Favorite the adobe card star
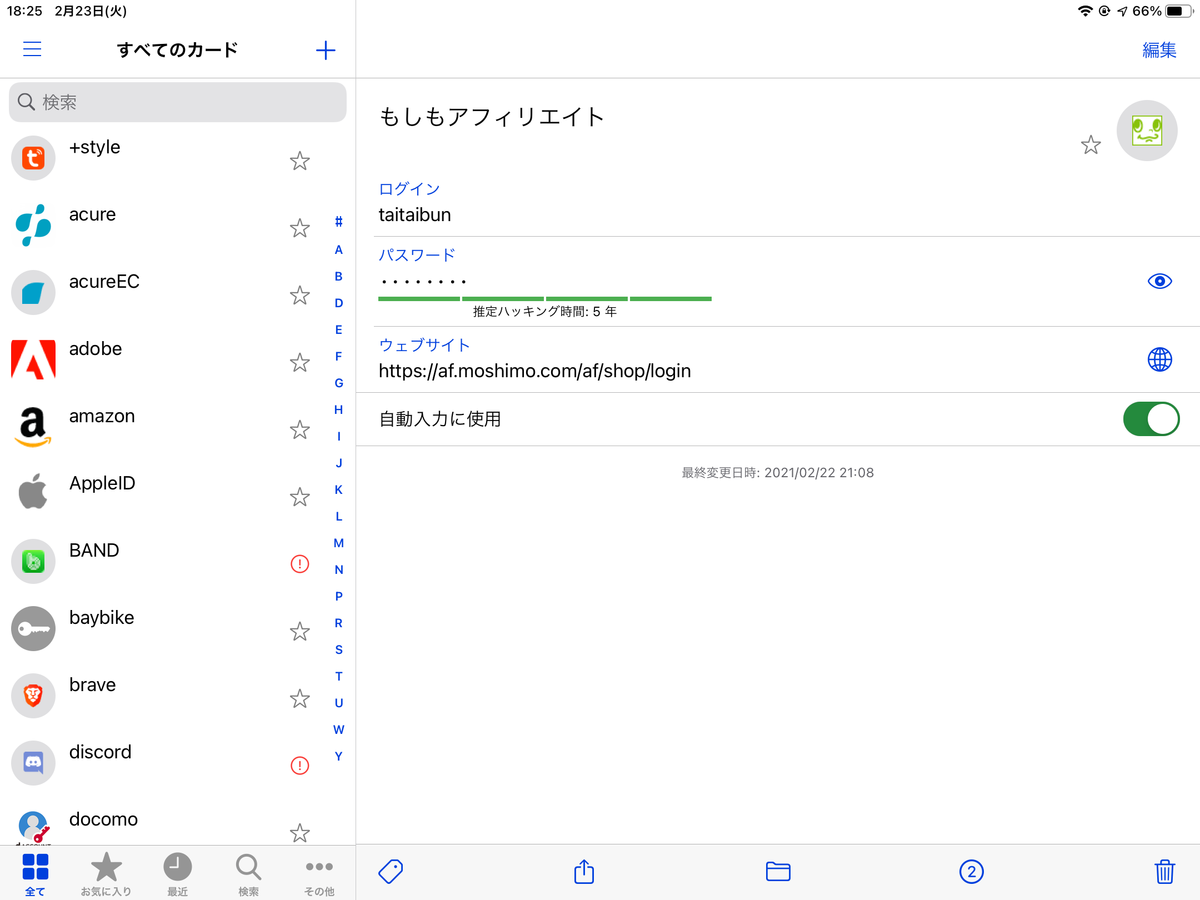Viewport: 1200px width, 900px height. pyautogui.click(x=299, y=362)
